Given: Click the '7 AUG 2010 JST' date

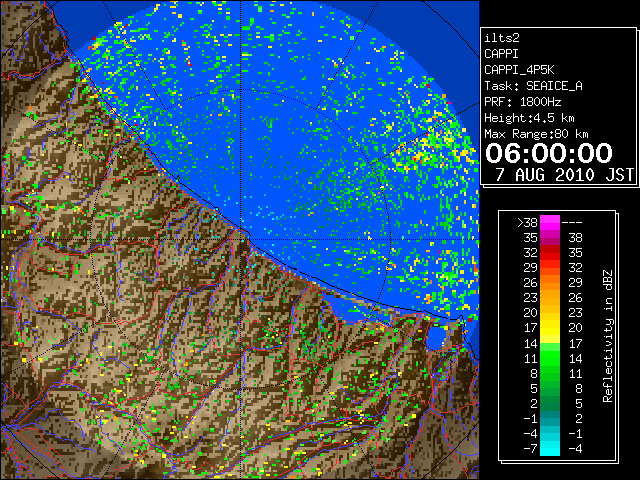Looking at the screenshot, I should point(564,175).
